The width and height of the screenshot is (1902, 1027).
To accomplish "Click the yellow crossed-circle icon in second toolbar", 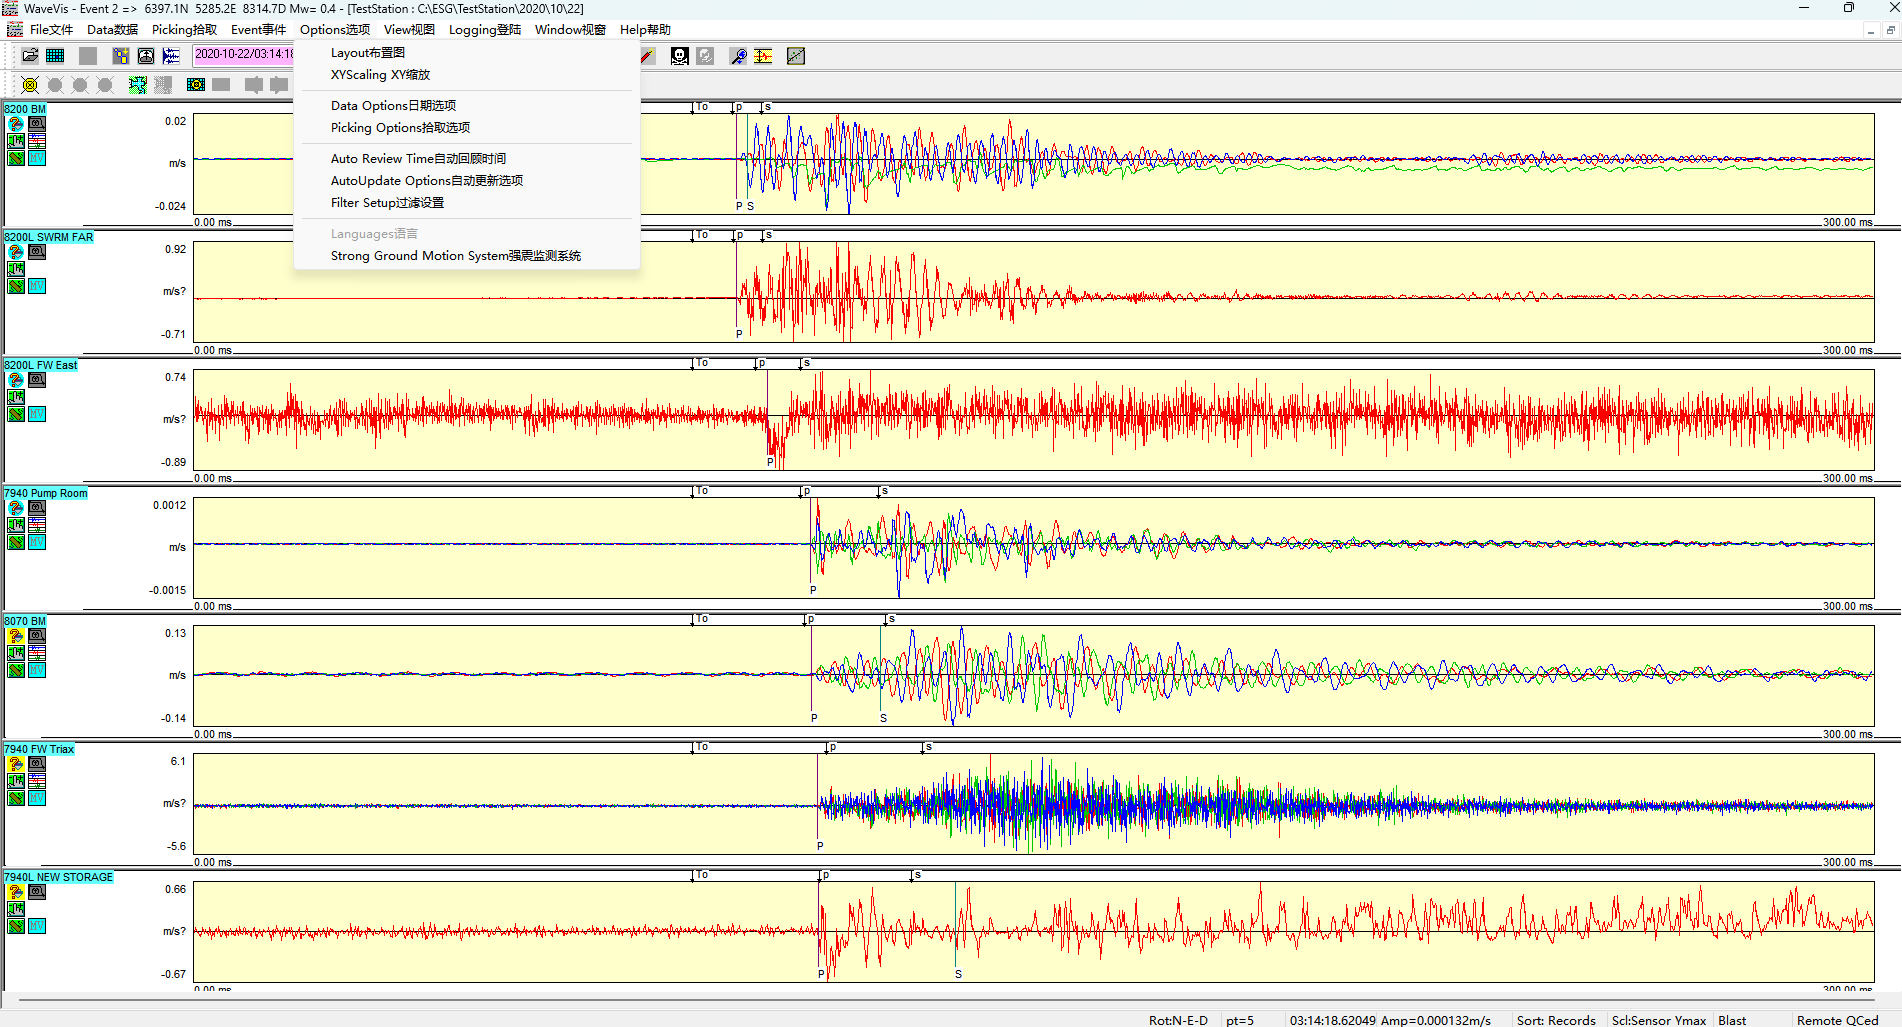I will pos(30,85).
